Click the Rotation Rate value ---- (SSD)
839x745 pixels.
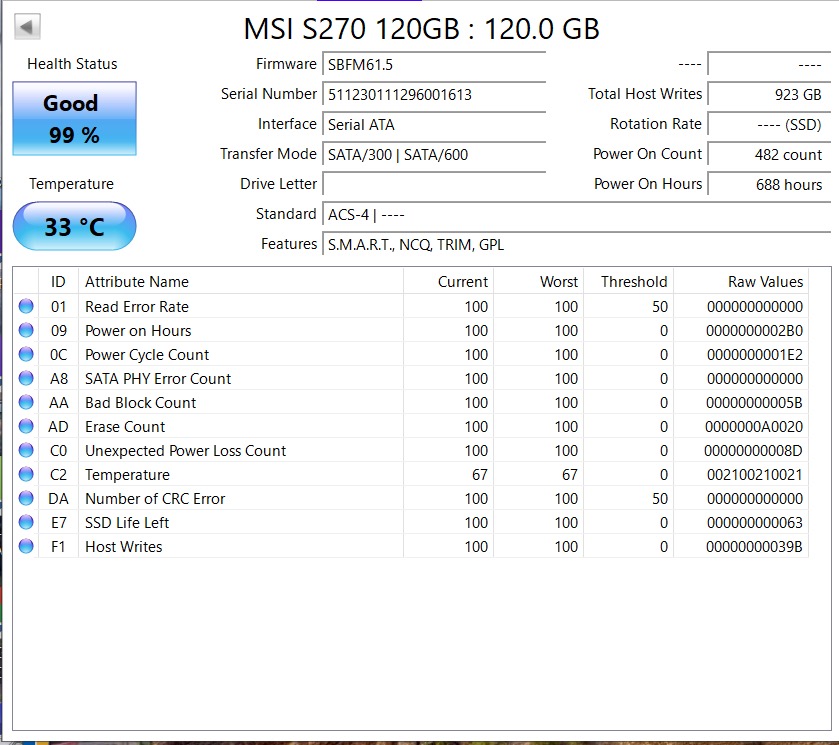click(769, 124)
